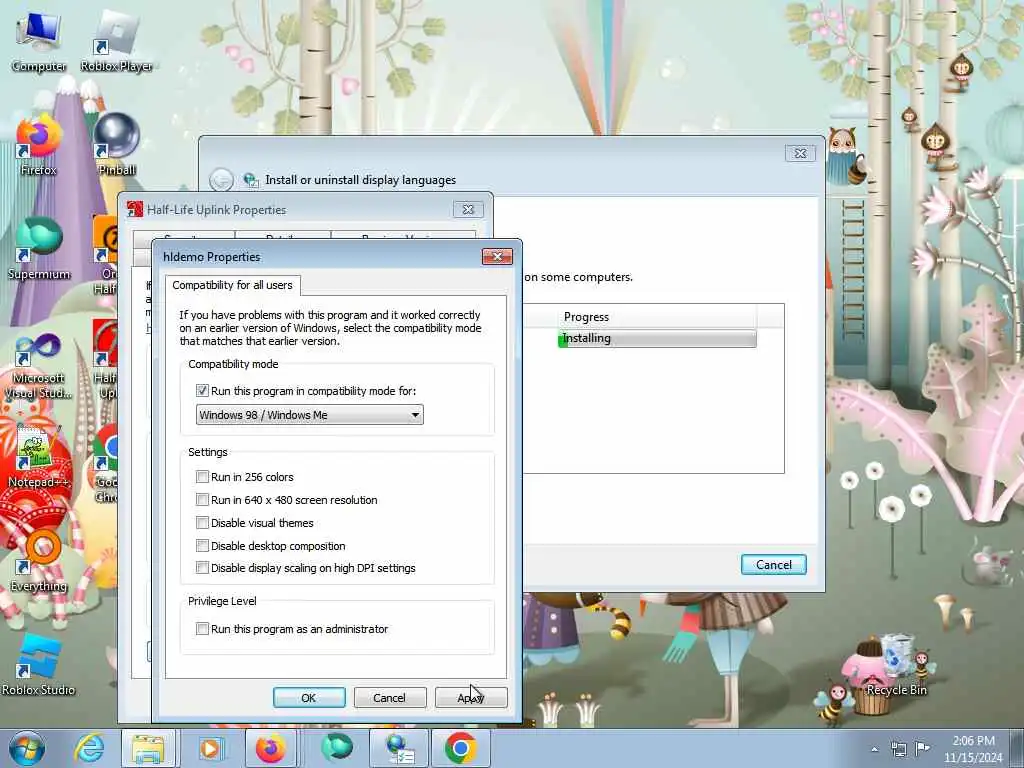Check Disable desktop composition

pyautogui.click(x=202, y=545)
